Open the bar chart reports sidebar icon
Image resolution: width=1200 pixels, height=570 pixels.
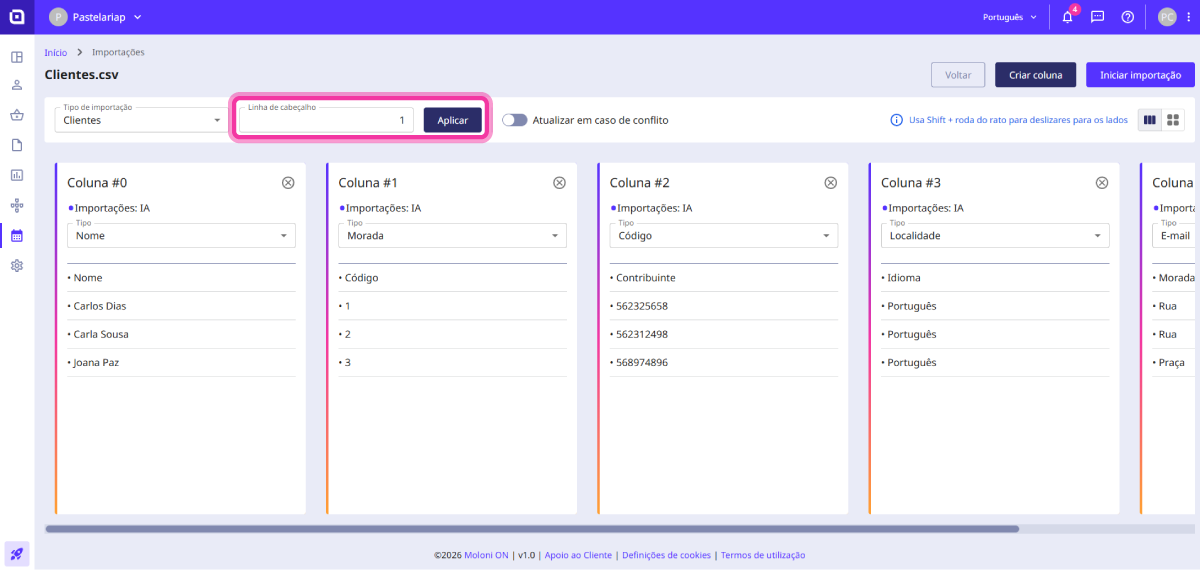pos(17,175)
